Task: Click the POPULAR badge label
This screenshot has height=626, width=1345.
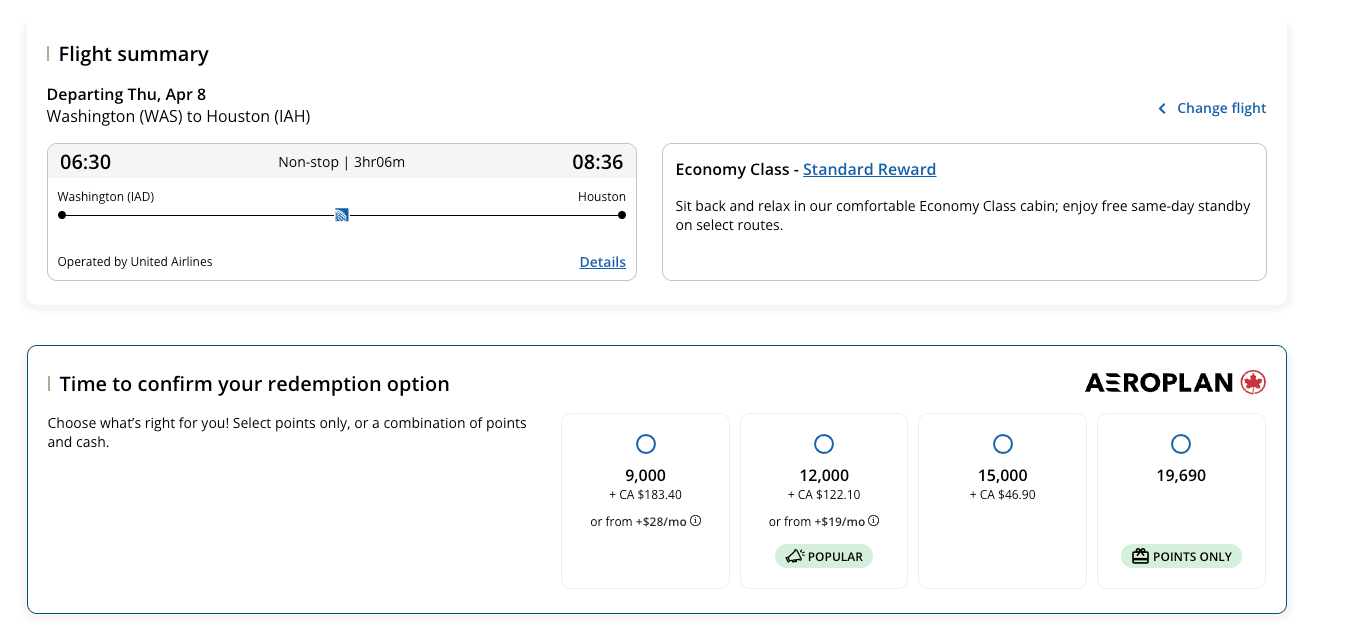Action: 835,556
